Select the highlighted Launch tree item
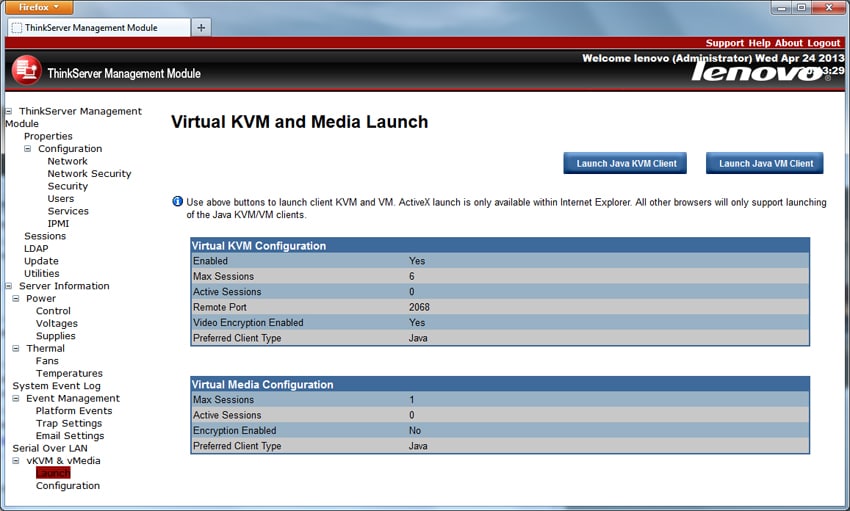Viewport: 850px width, 511px height. [53, 473]
